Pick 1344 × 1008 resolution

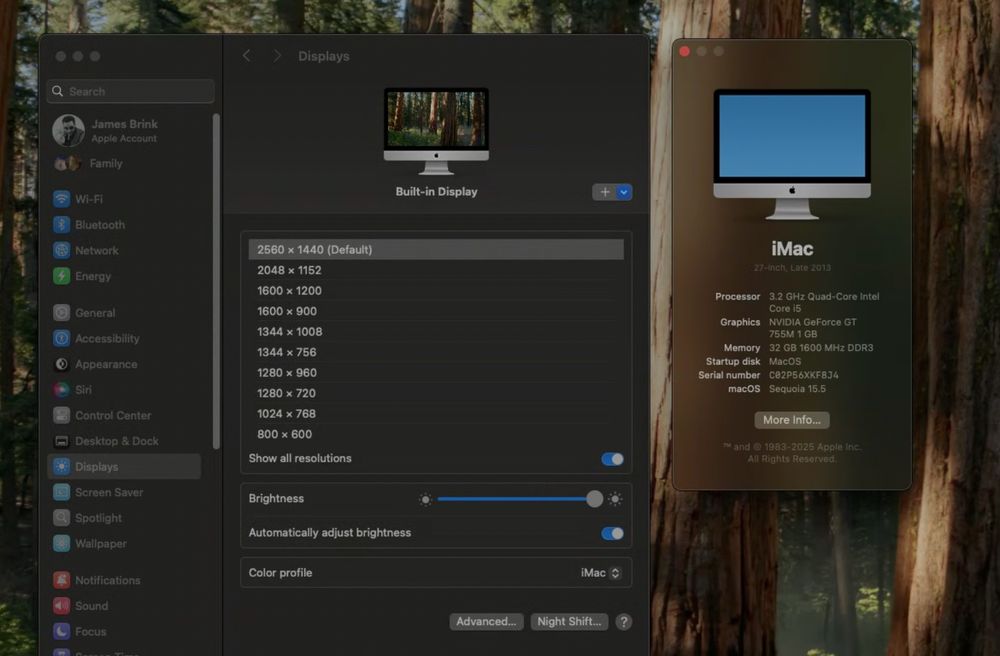pos(436,332)
